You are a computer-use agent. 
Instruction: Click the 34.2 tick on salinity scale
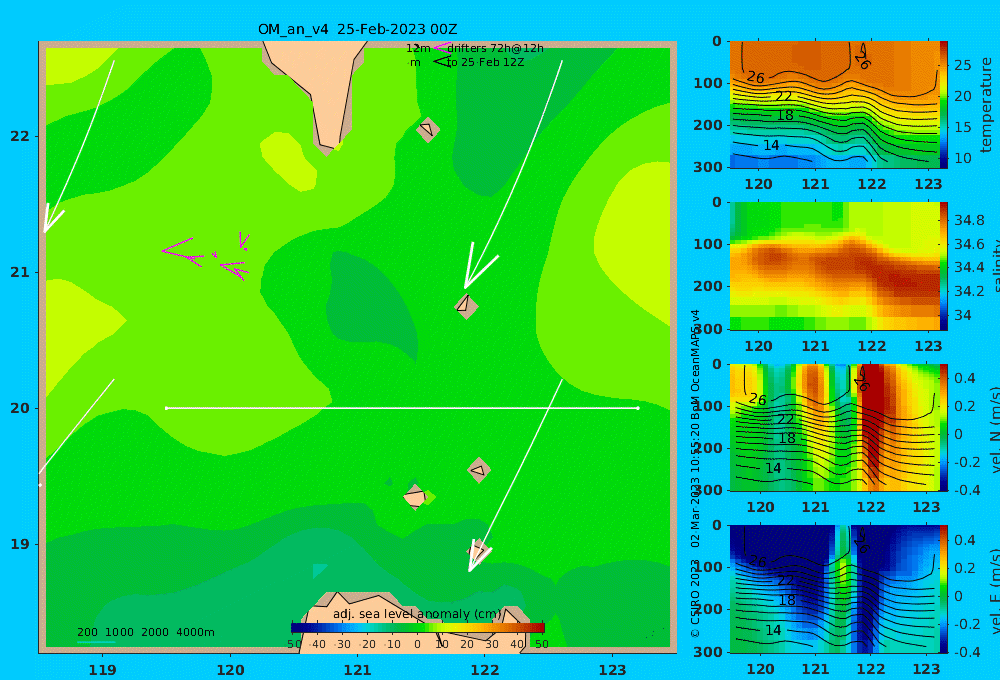(969, 292)
